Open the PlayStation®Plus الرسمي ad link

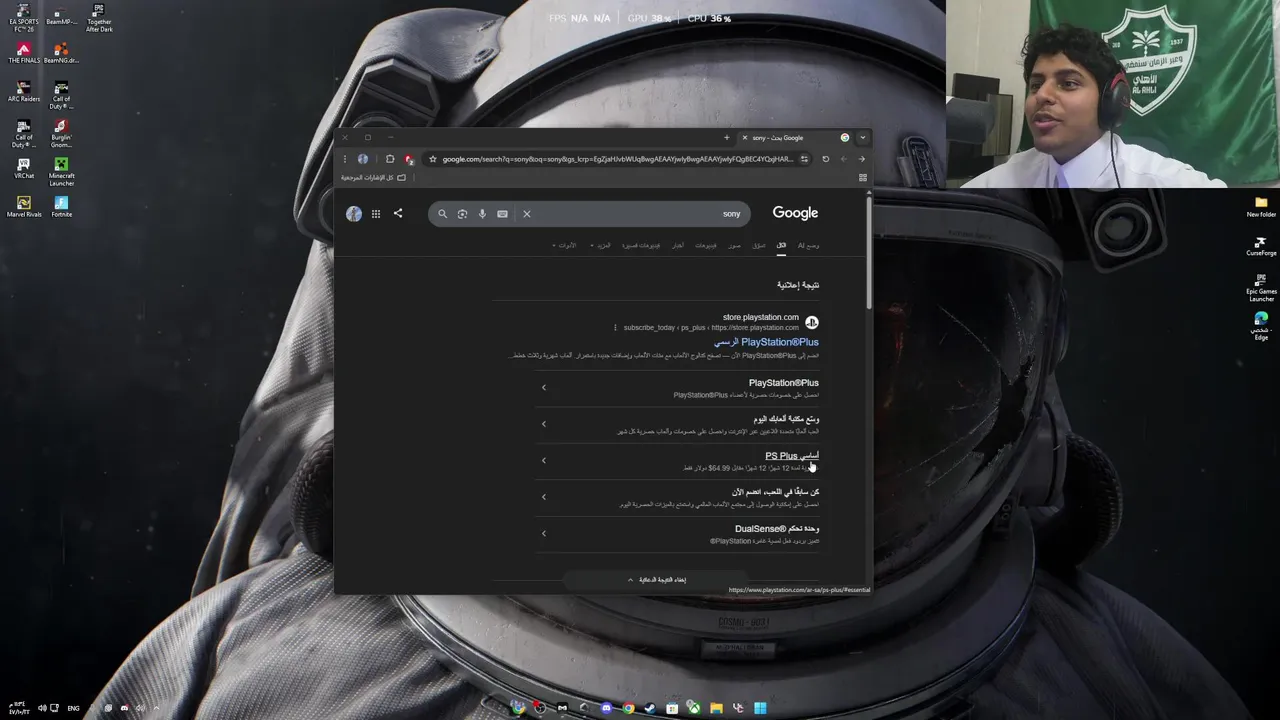pyautogui.click(x=767, y=342)
